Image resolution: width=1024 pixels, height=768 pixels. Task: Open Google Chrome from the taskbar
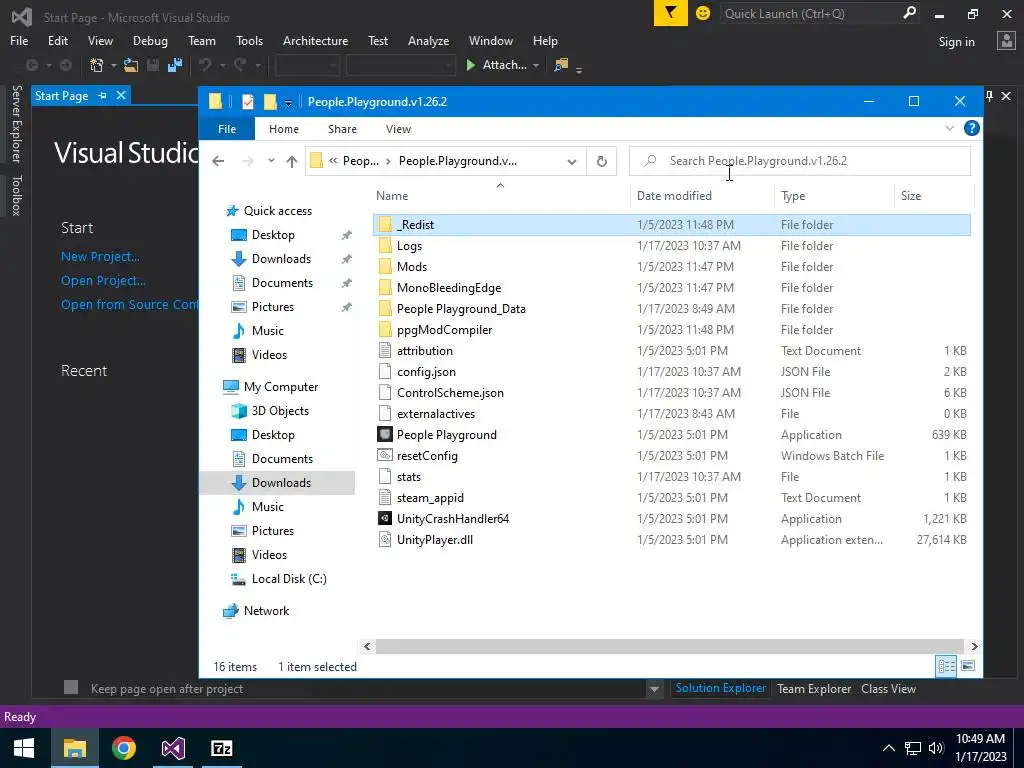(123, 748)
